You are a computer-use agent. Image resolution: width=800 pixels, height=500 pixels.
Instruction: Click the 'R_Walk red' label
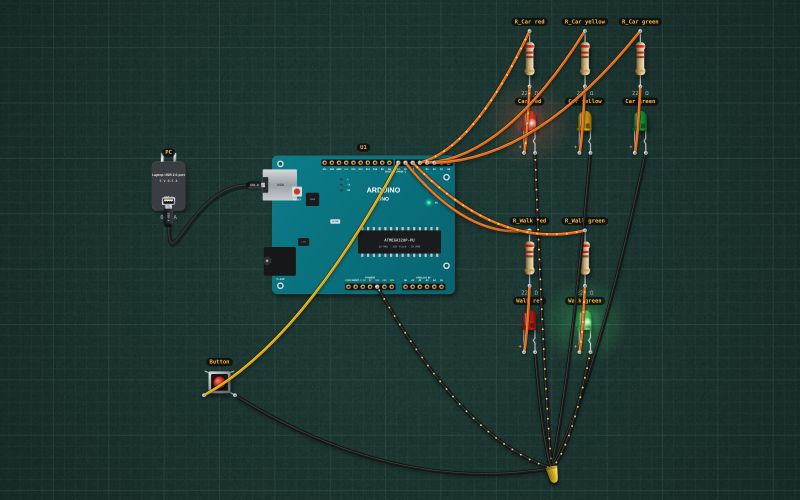click(x=529, y=221)
